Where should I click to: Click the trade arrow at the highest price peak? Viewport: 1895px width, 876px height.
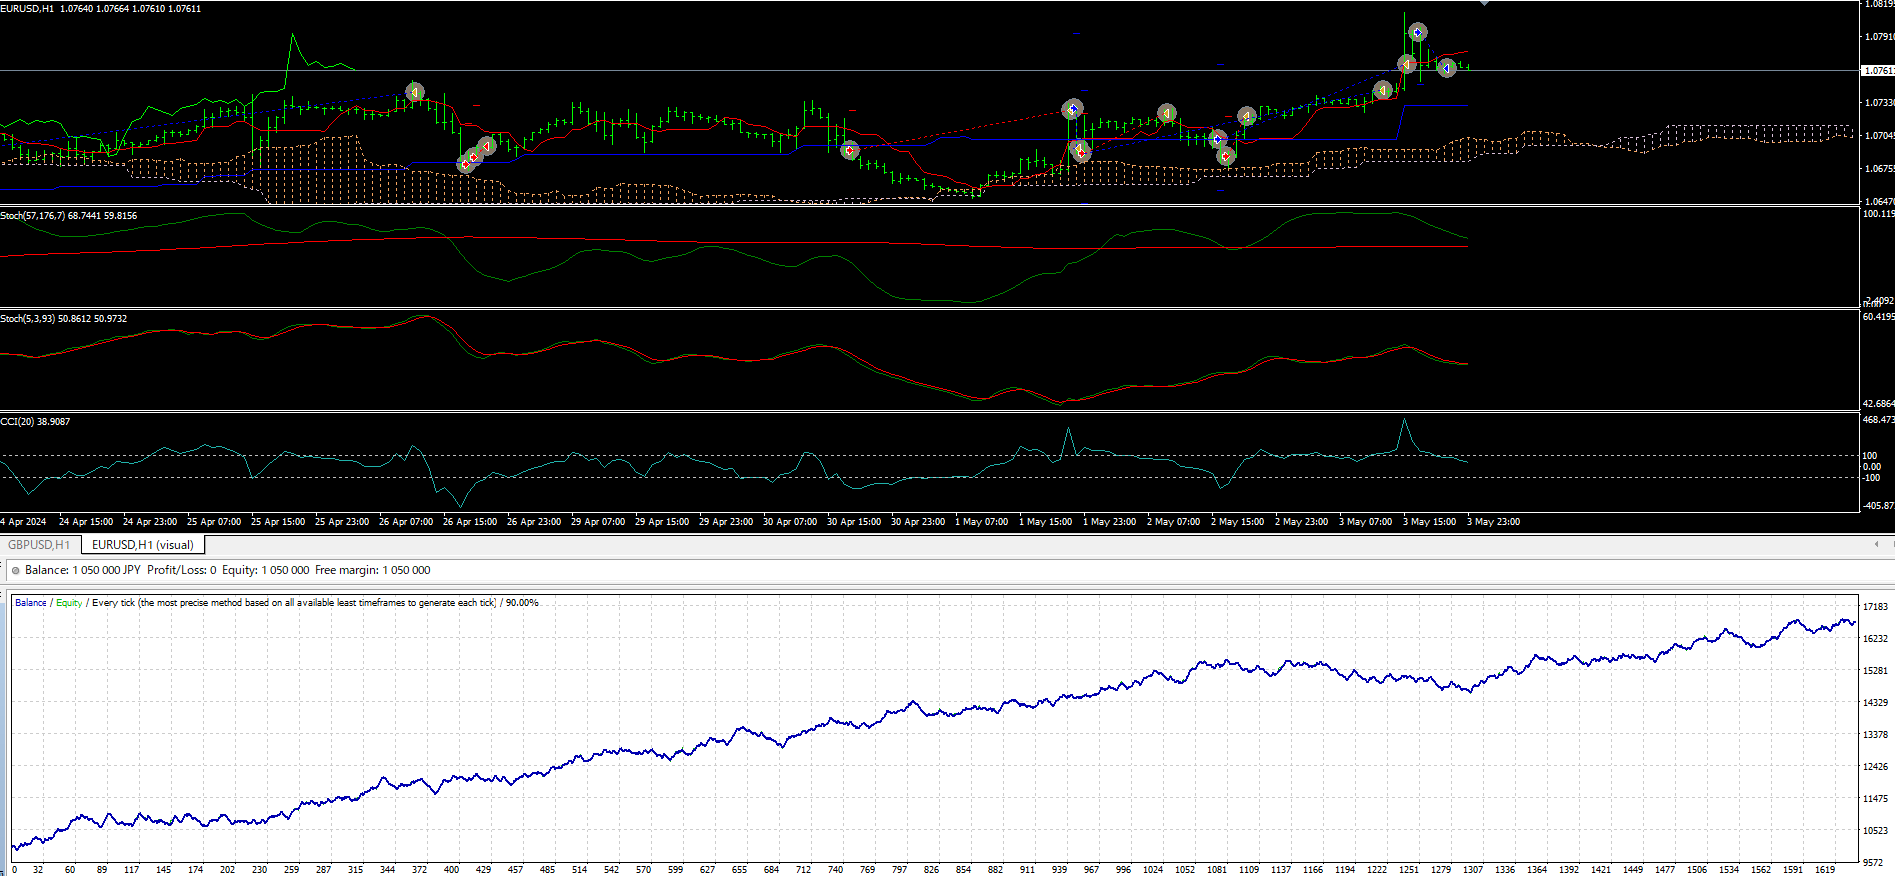pos(1417,33)
